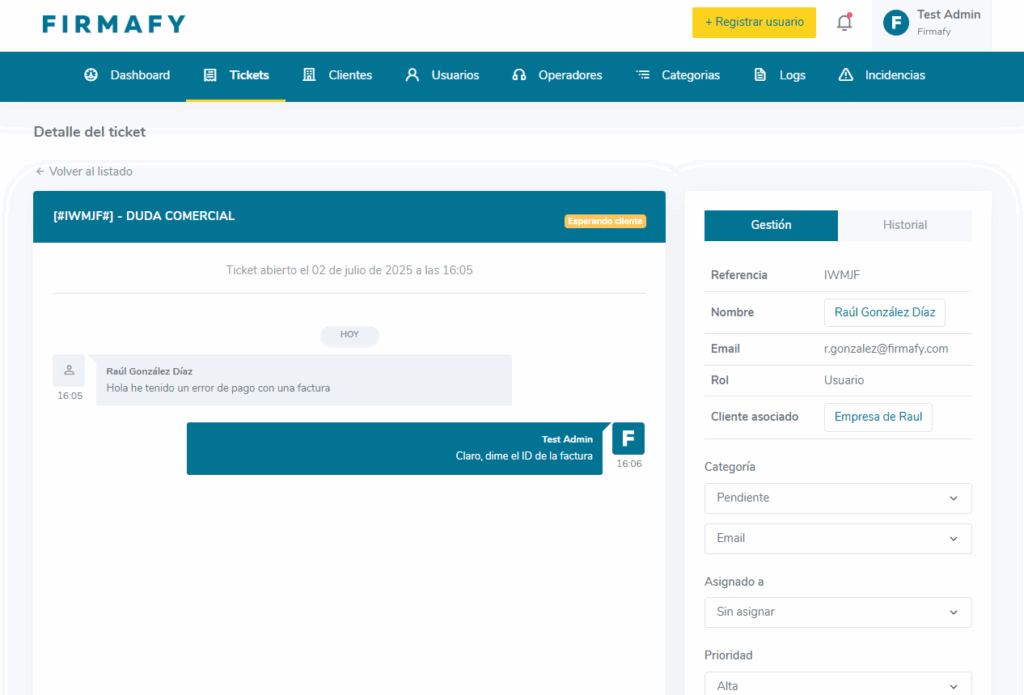The image size is (1024, 695).
Task: Open the Sin asignar assignee dropdown
Action: click(x=837, y=612)
